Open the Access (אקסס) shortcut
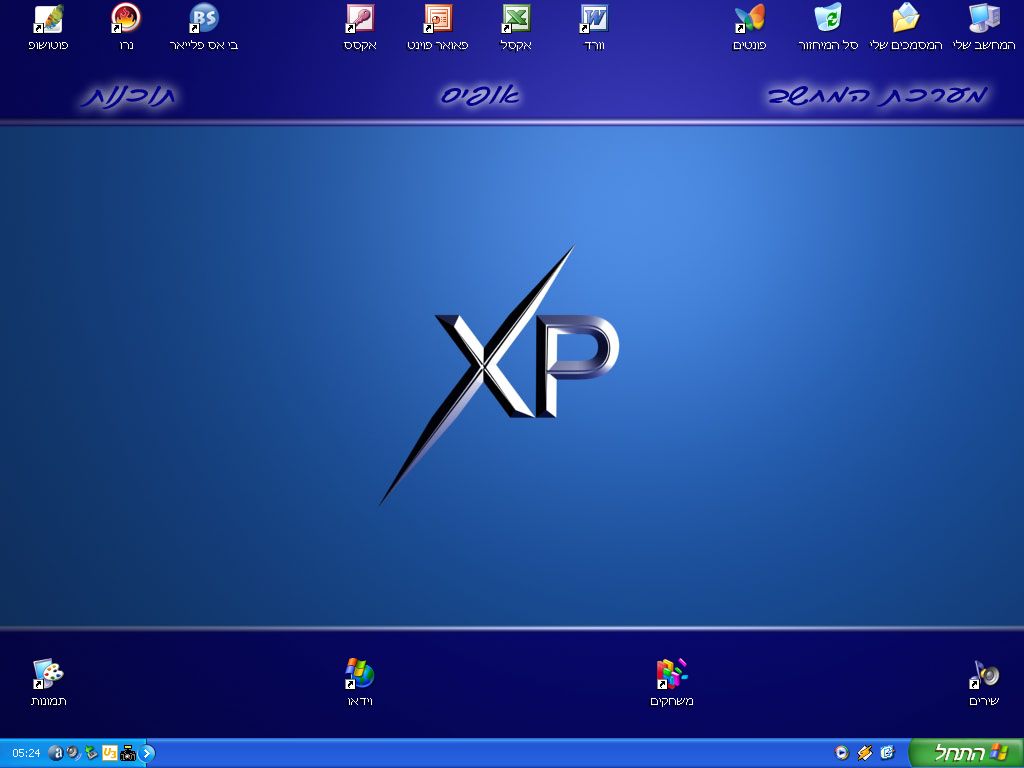1024x768 pixels. (360, 27)
